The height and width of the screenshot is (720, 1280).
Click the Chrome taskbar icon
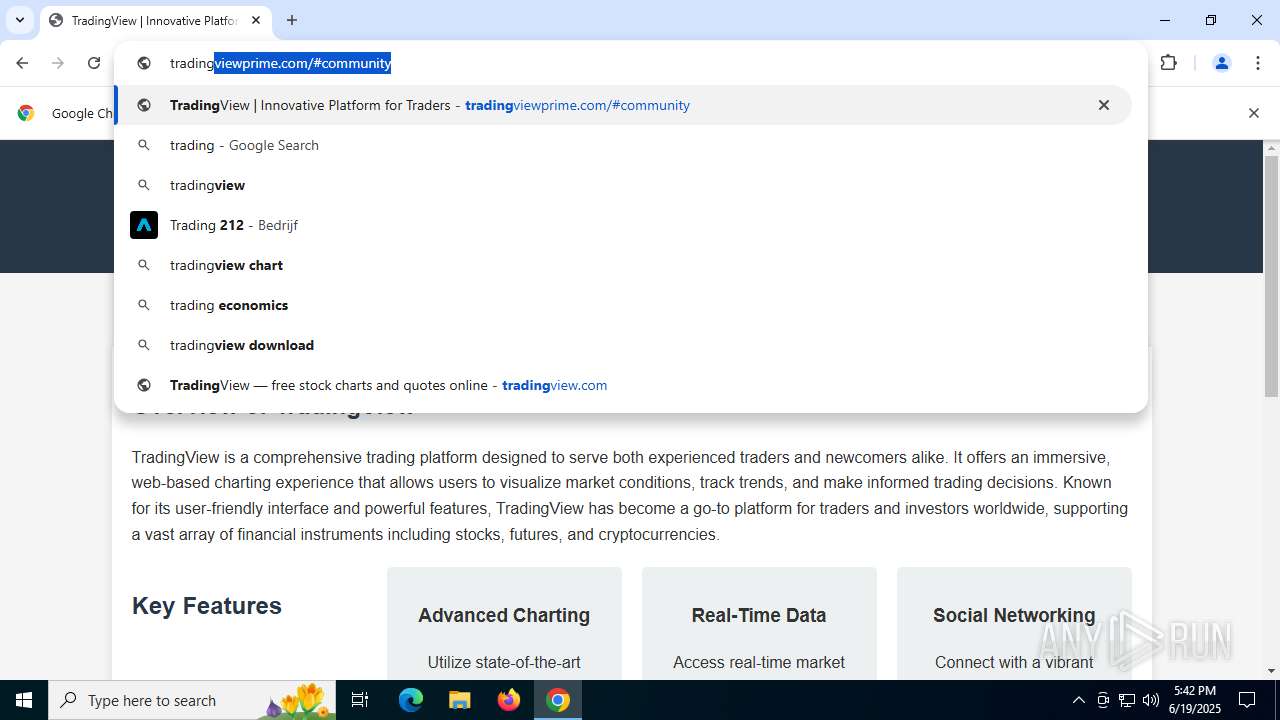click(x=558, y=700)
